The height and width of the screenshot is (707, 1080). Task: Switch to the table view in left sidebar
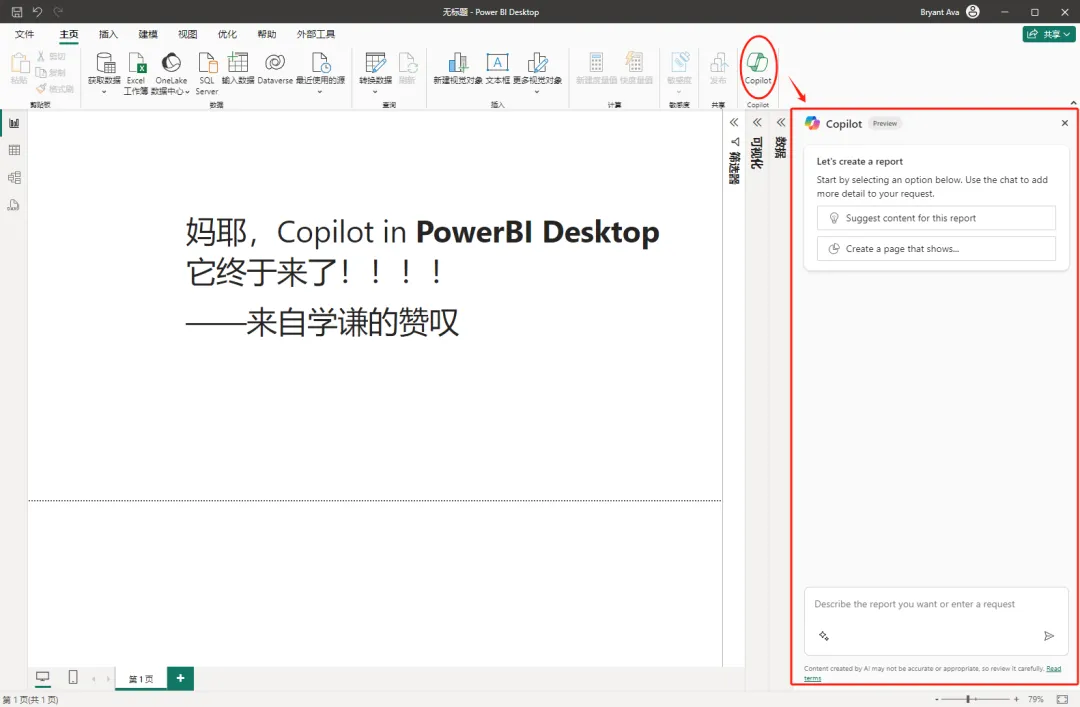coord(14,150)
